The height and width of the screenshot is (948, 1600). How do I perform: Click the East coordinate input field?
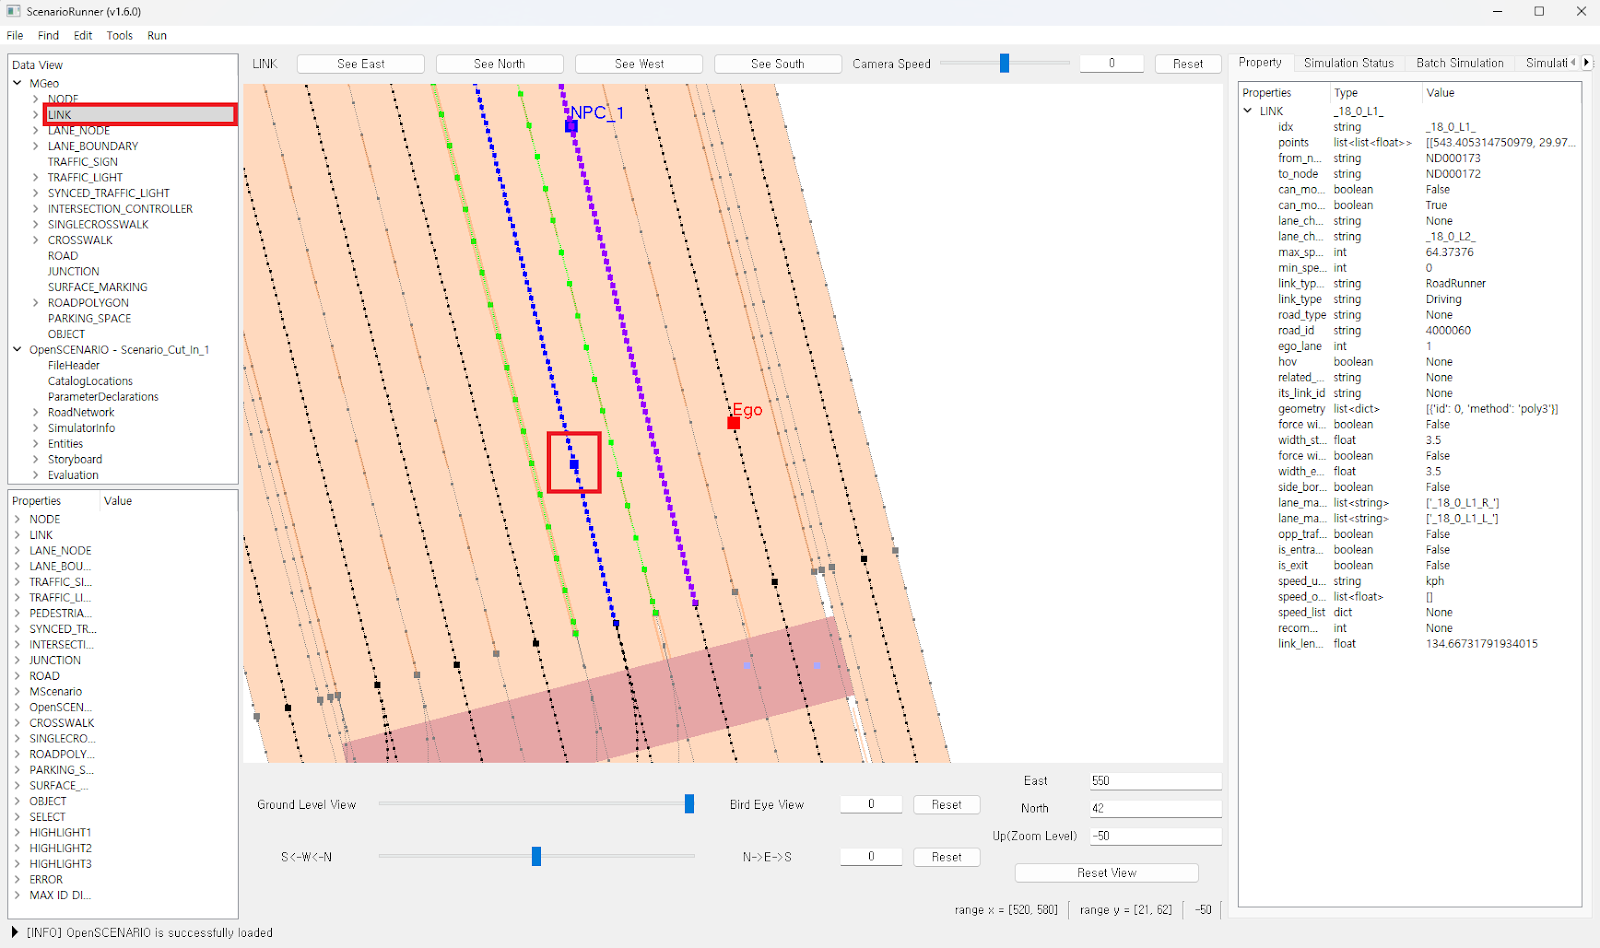coord(1155,781)
